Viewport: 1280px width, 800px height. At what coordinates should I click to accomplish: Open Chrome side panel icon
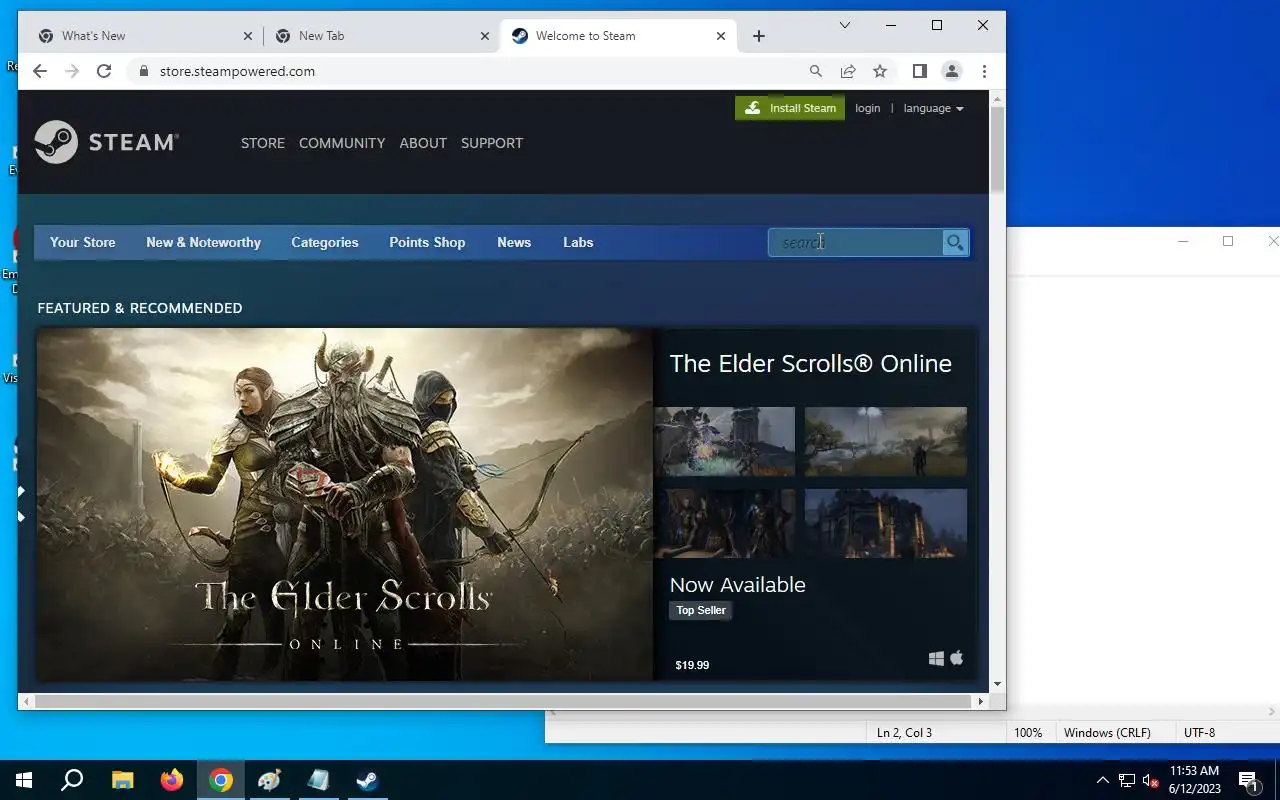pos(920,71)
